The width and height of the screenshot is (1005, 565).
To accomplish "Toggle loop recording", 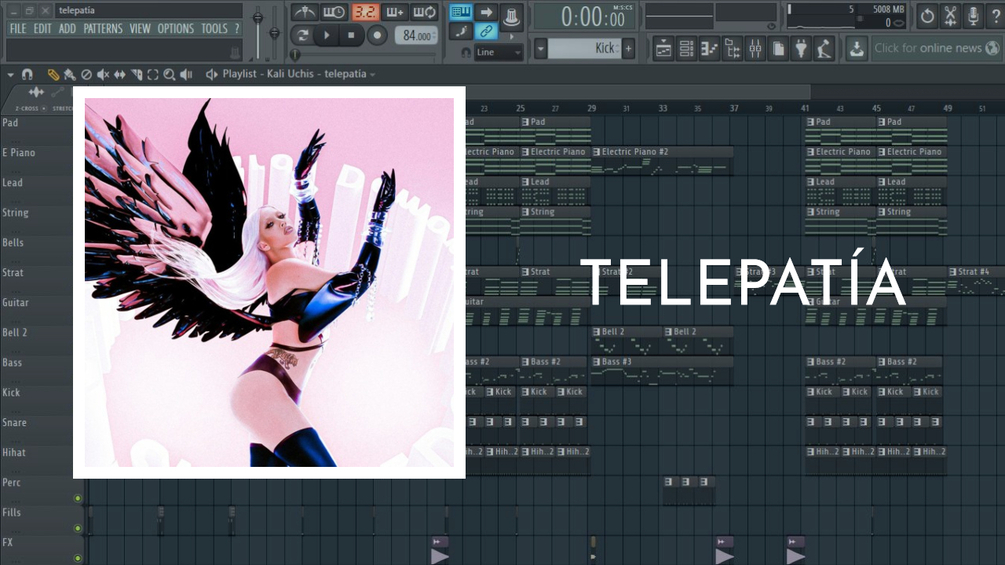I will click(424, 12).
